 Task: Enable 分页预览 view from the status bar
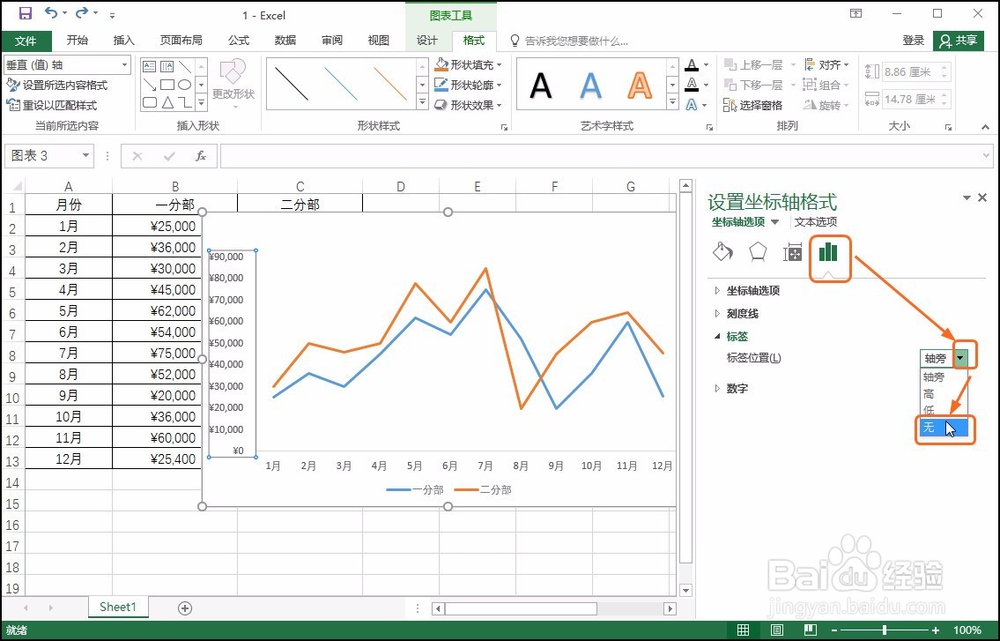(808, 631)
